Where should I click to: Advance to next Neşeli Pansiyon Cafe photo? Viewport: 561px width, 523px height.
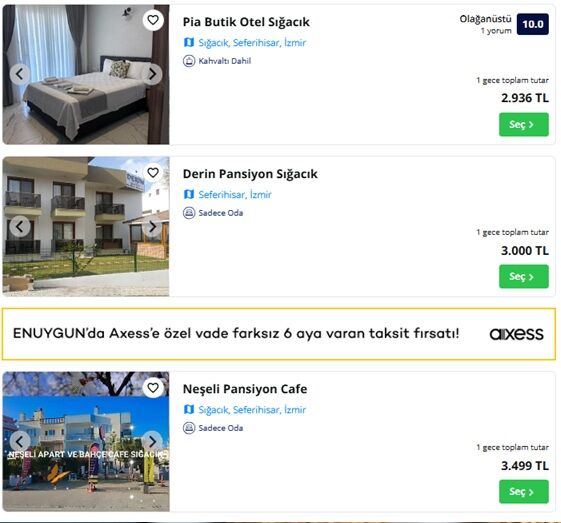[152, 441]
